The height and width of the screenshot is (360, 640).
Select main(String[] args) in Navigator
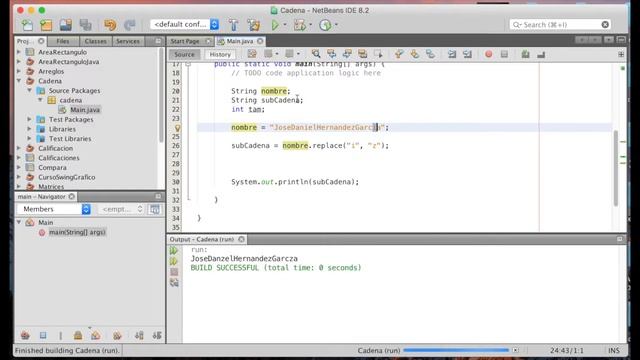pyautogui.click(x=77, y=232)
